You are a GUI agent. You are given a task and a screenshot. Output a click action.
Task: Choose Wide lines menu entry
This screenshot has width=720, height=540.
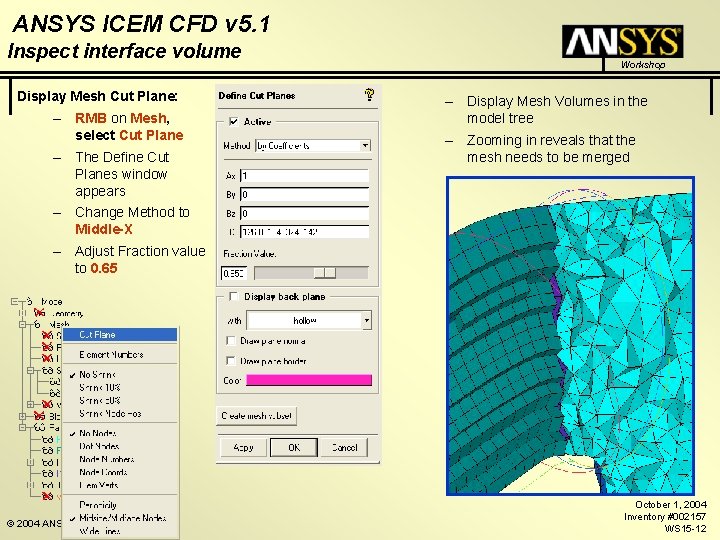tap(120, 531)
